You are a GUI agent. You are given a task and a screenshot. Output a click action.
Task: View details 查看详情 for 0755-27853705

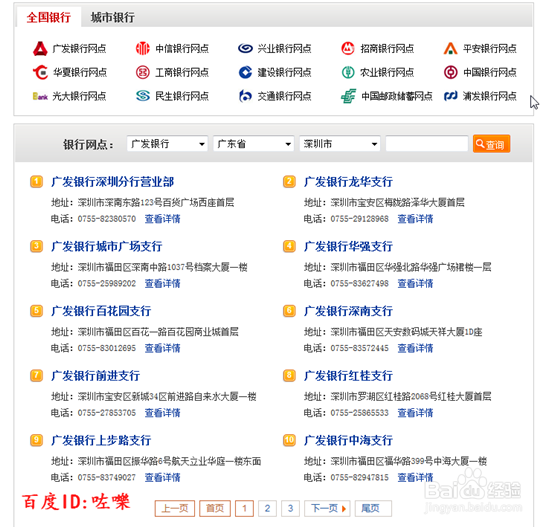tap(163, 413)
